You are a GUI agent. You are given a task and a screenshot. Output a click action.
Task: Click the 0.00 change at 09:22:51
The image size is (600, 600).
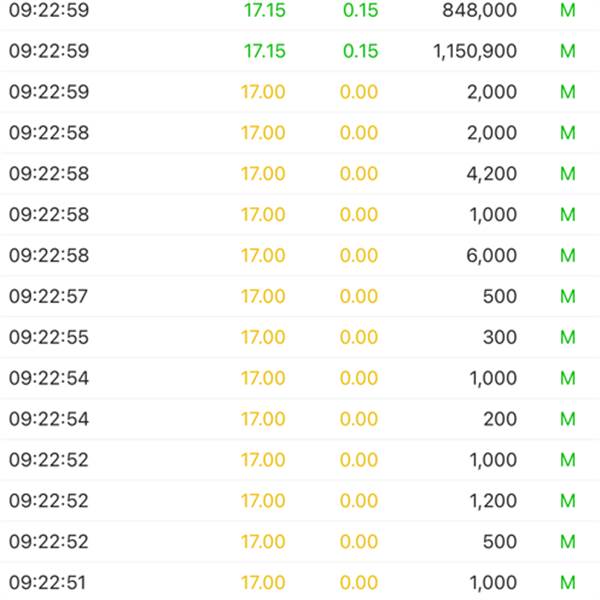(359, 583)
